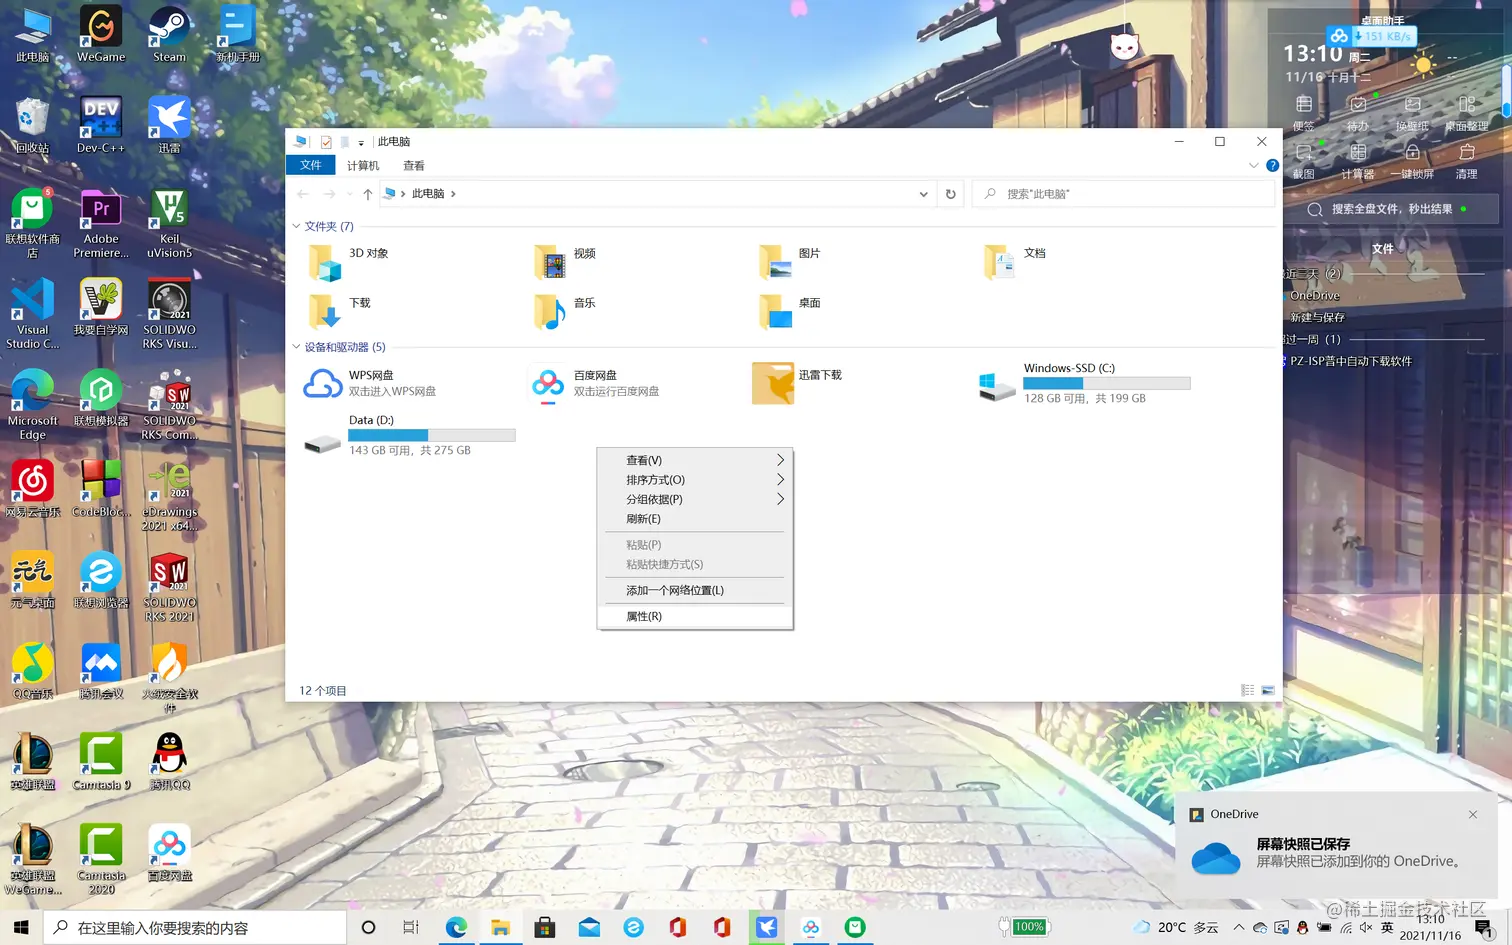Image resolution: width=1512 pixels, height=945 pixels.
Task: Click the refresh button beside the address bar
Action: [951, 194]
